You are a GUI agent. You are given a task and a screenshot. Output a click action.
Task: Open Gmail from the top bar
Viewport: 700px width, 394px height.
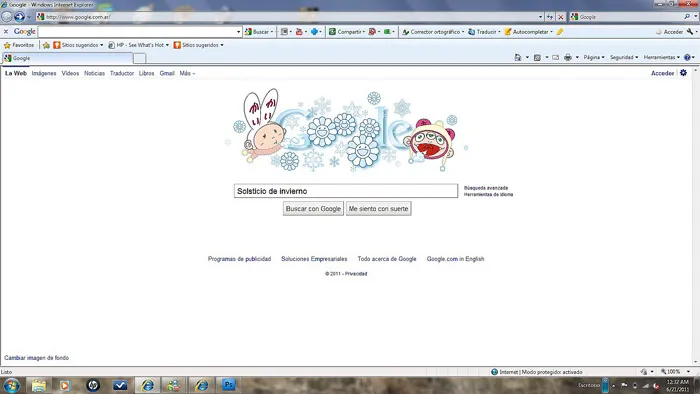(167, 73)
